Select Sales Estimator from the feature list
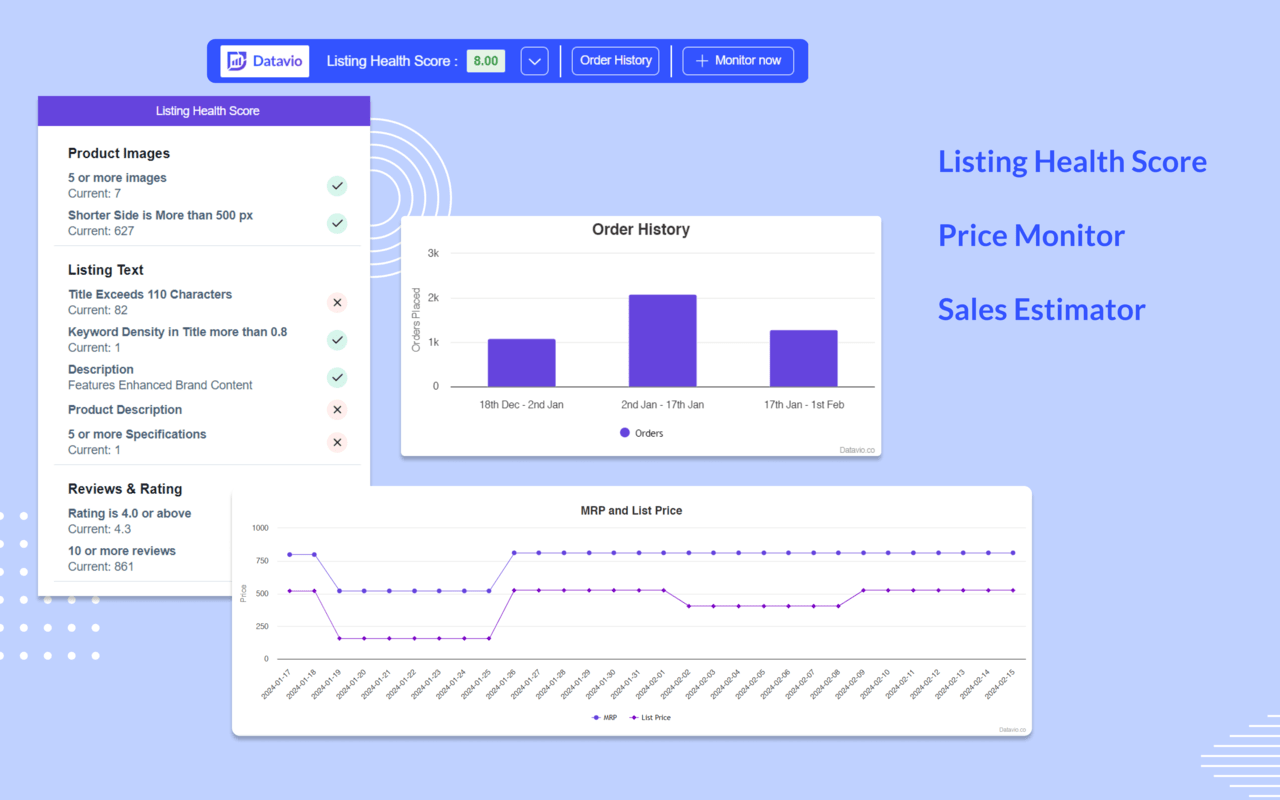Viewport: 1280px width, 800px height. 1041,310
